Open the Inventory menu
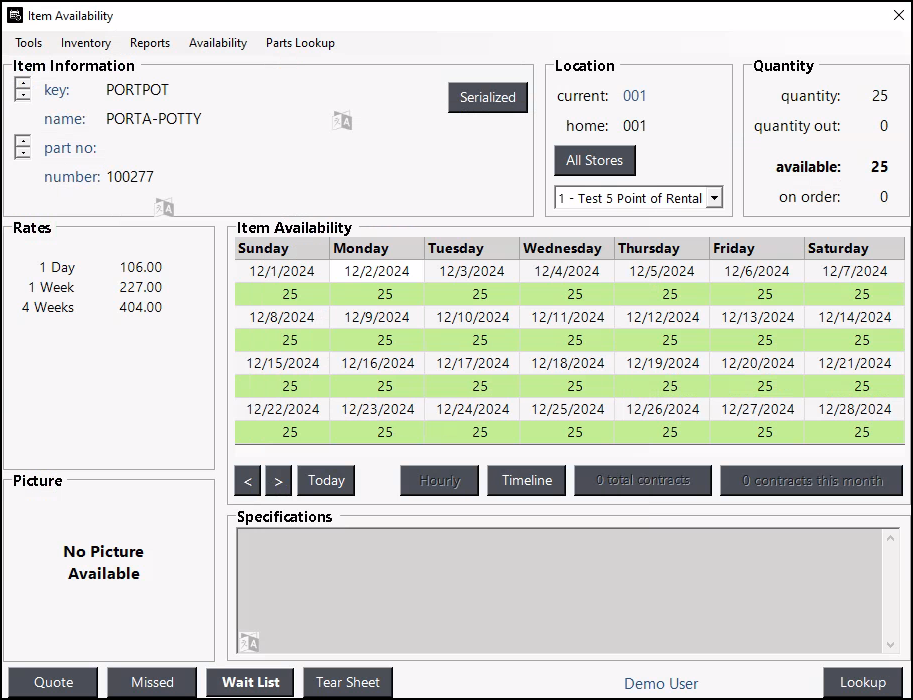 (86, 43)
